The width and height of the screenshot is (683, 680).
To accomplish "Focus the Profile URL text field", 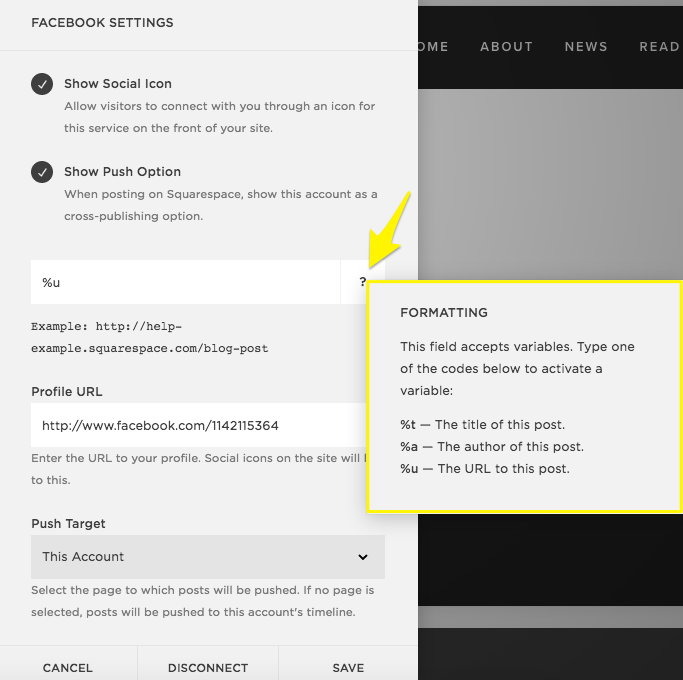I will point(195,425).
